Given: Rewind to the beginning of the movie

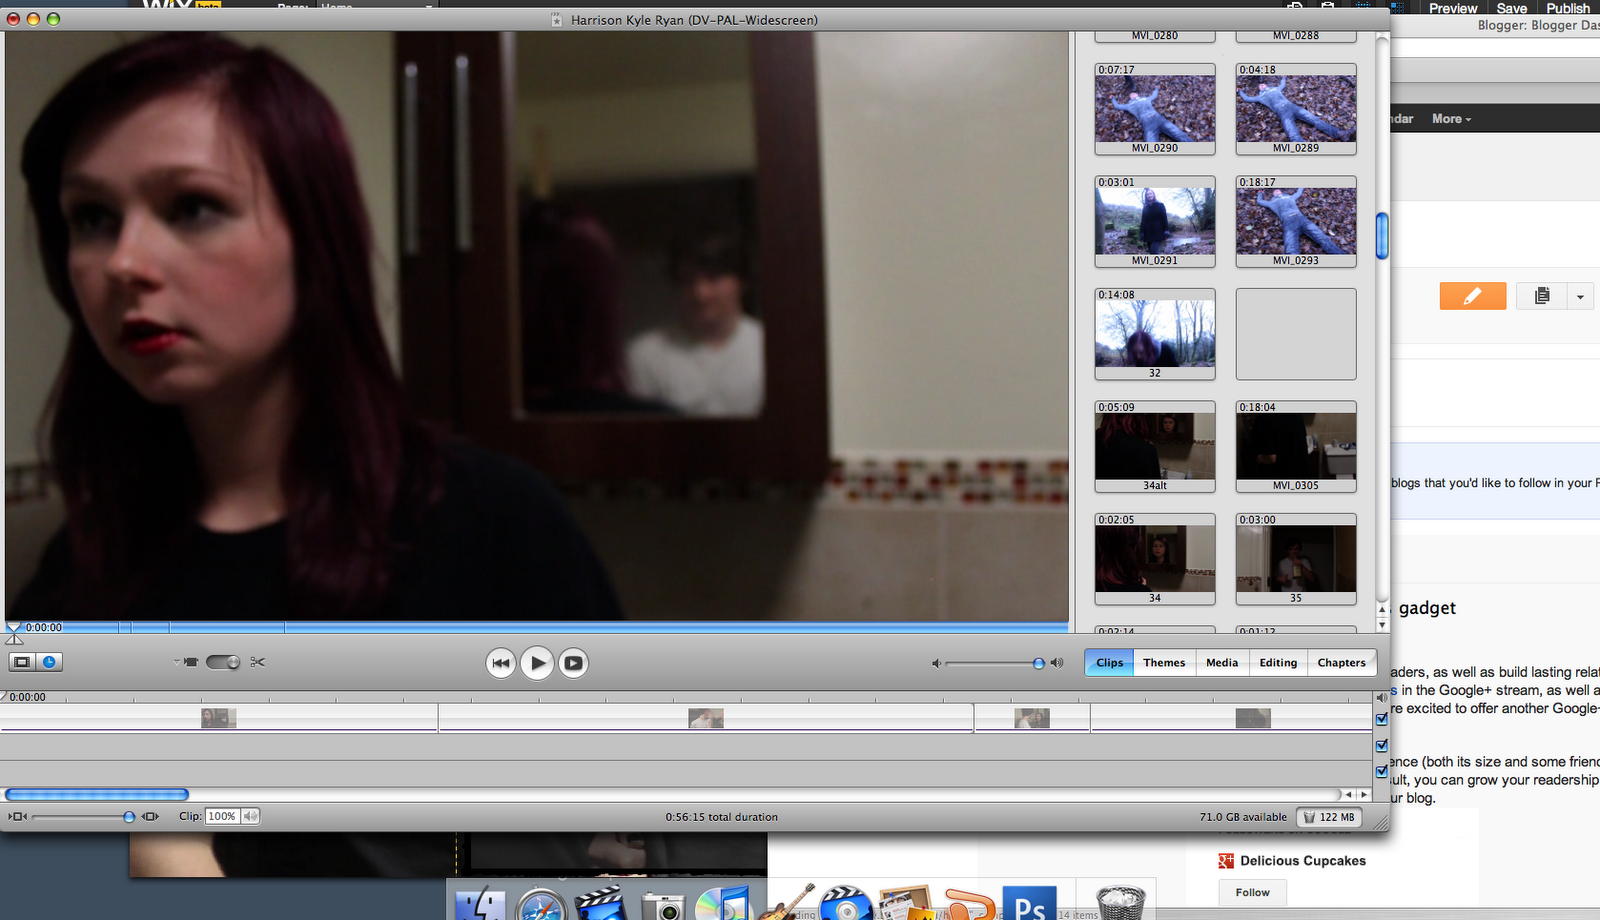Looking at the screenshot, I should tap(501, 663).
